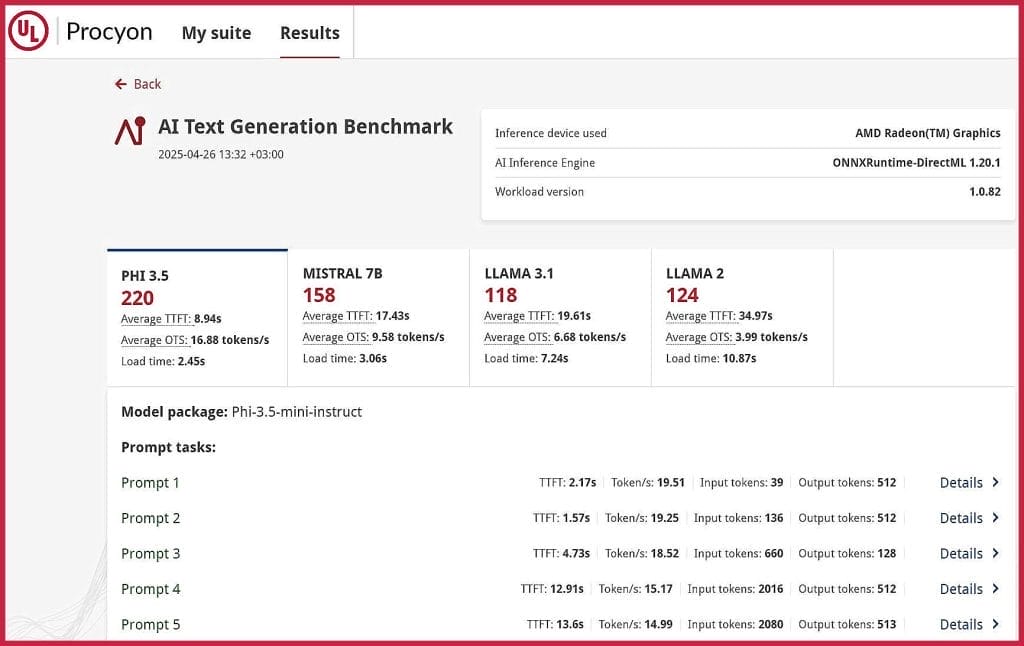
Task: Click the Prompt 4 row label
Action: pos(150,589)
